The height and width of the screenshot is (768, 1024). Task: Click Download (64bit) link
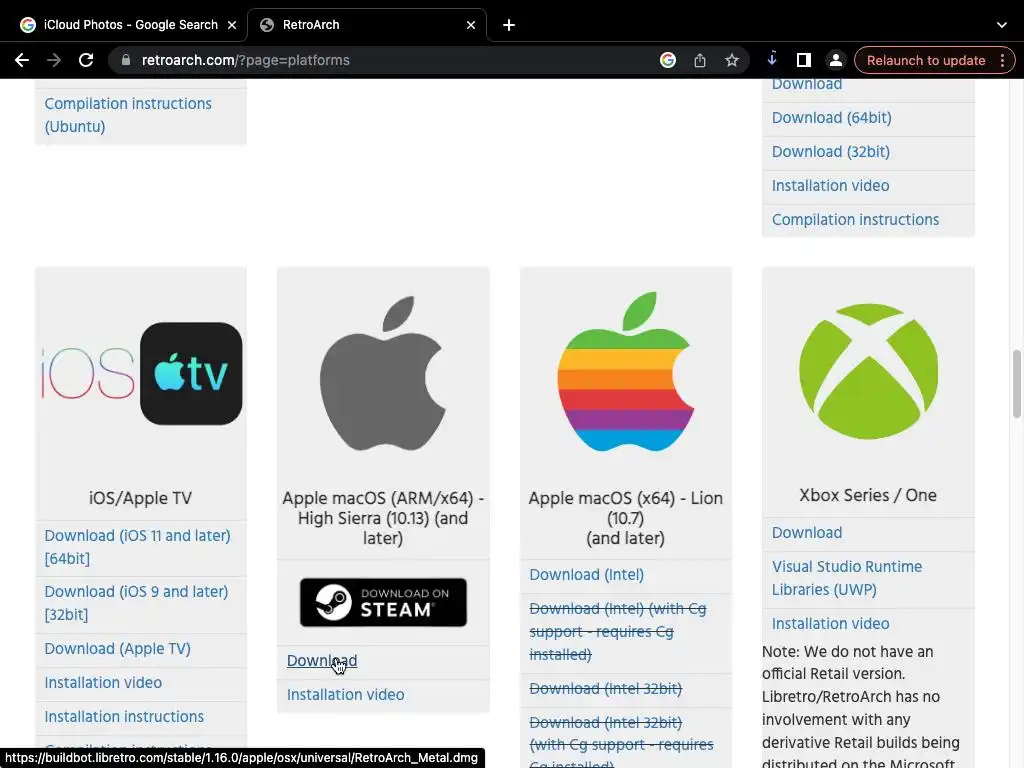coord(831,118)
